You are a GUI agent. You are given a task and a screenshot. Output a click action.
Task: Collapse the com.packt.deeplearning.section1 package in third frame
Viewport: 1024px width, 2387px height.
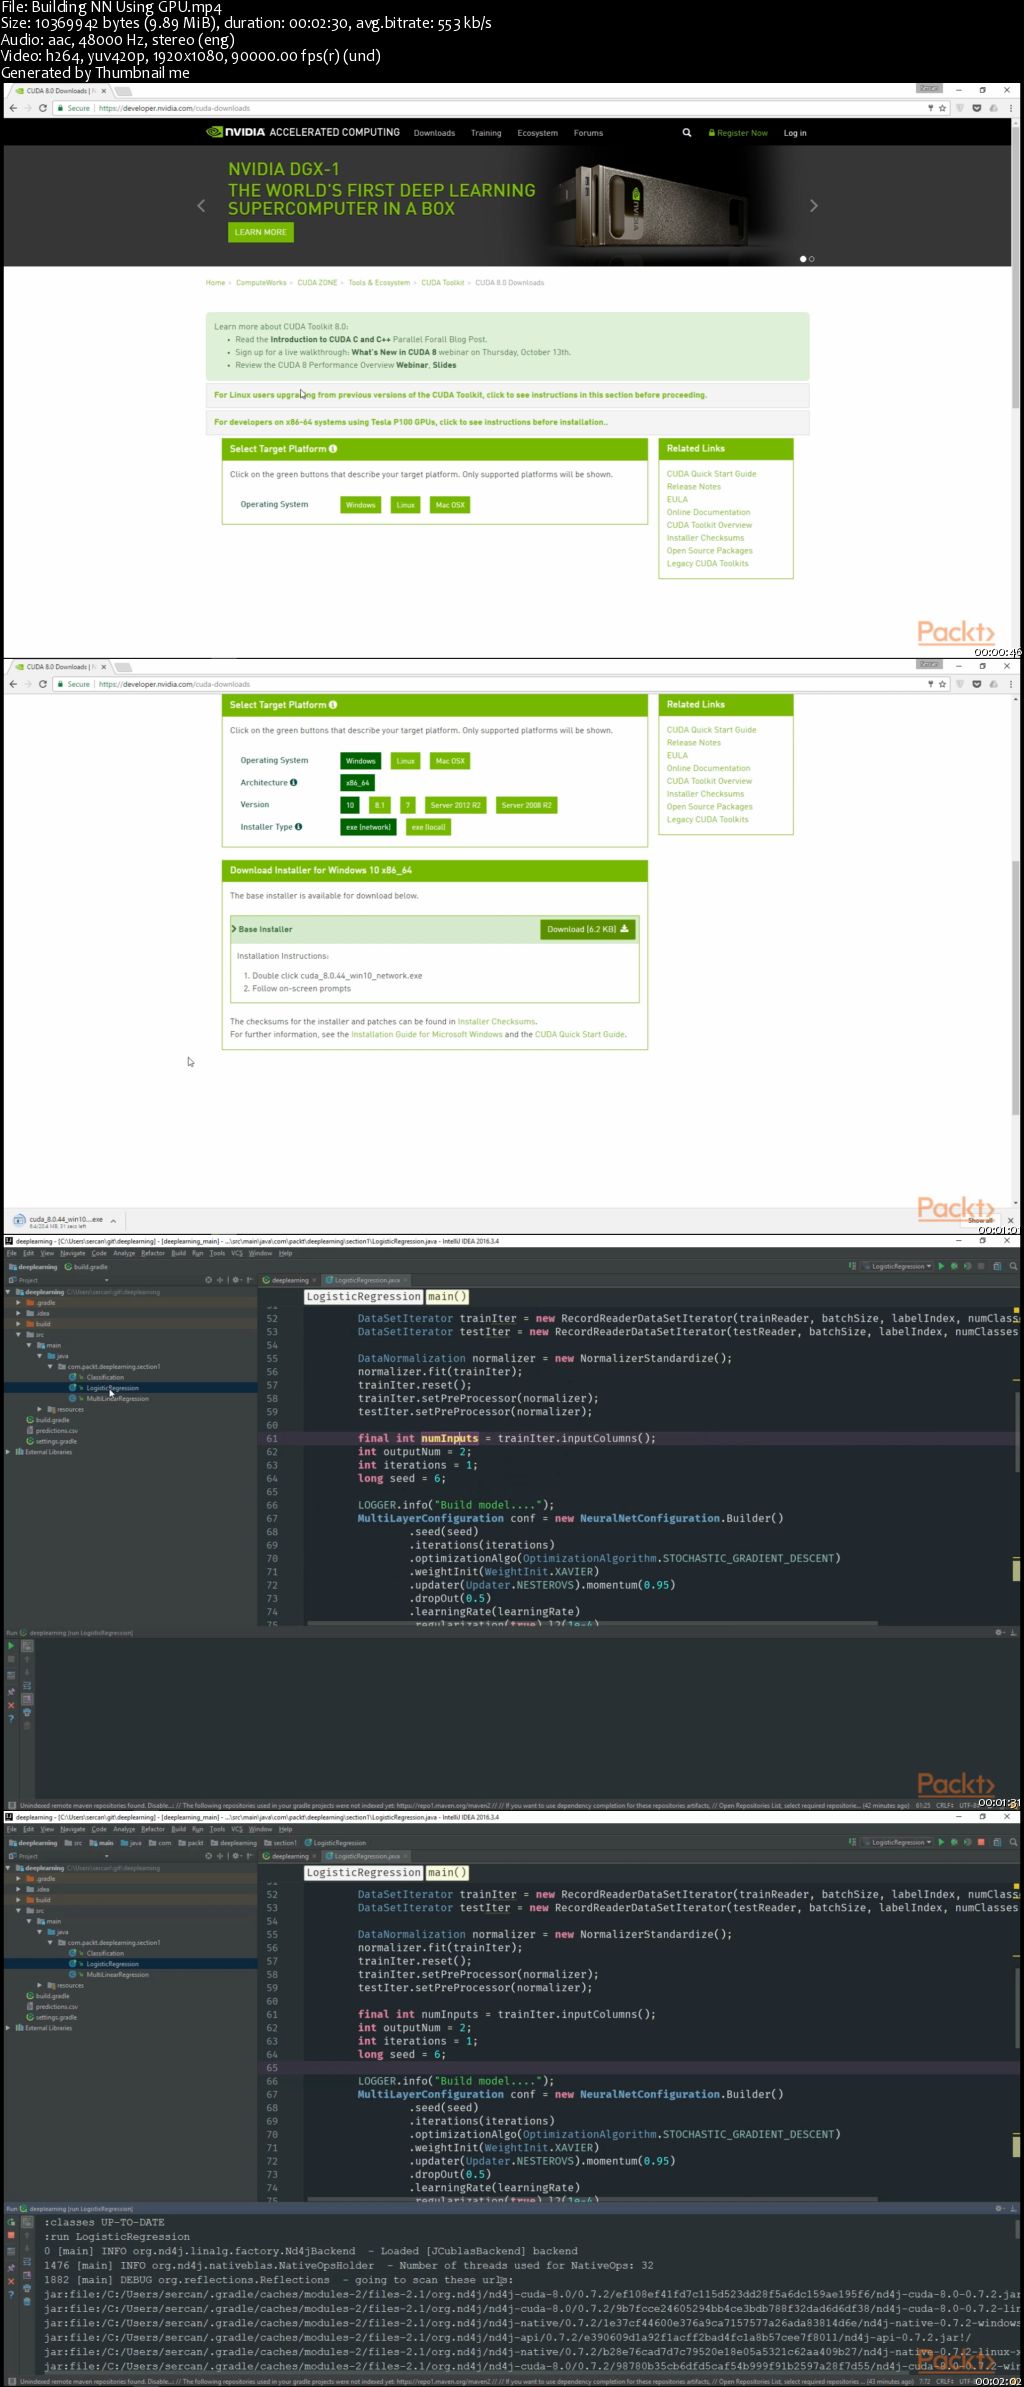(50, 1367)
